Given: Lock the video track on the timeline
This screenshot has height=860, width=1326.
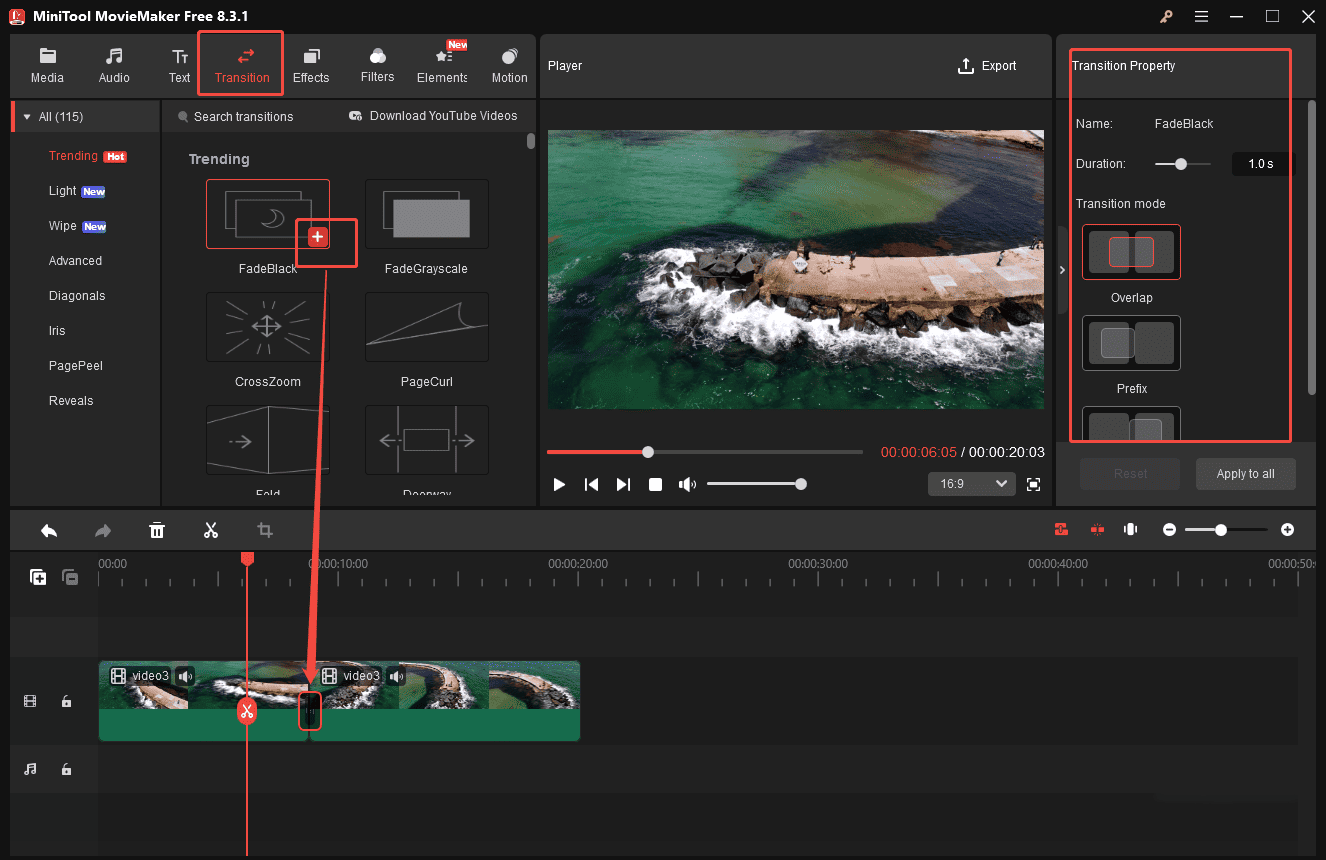Looking at the screenshot, I should click(66, 701).
